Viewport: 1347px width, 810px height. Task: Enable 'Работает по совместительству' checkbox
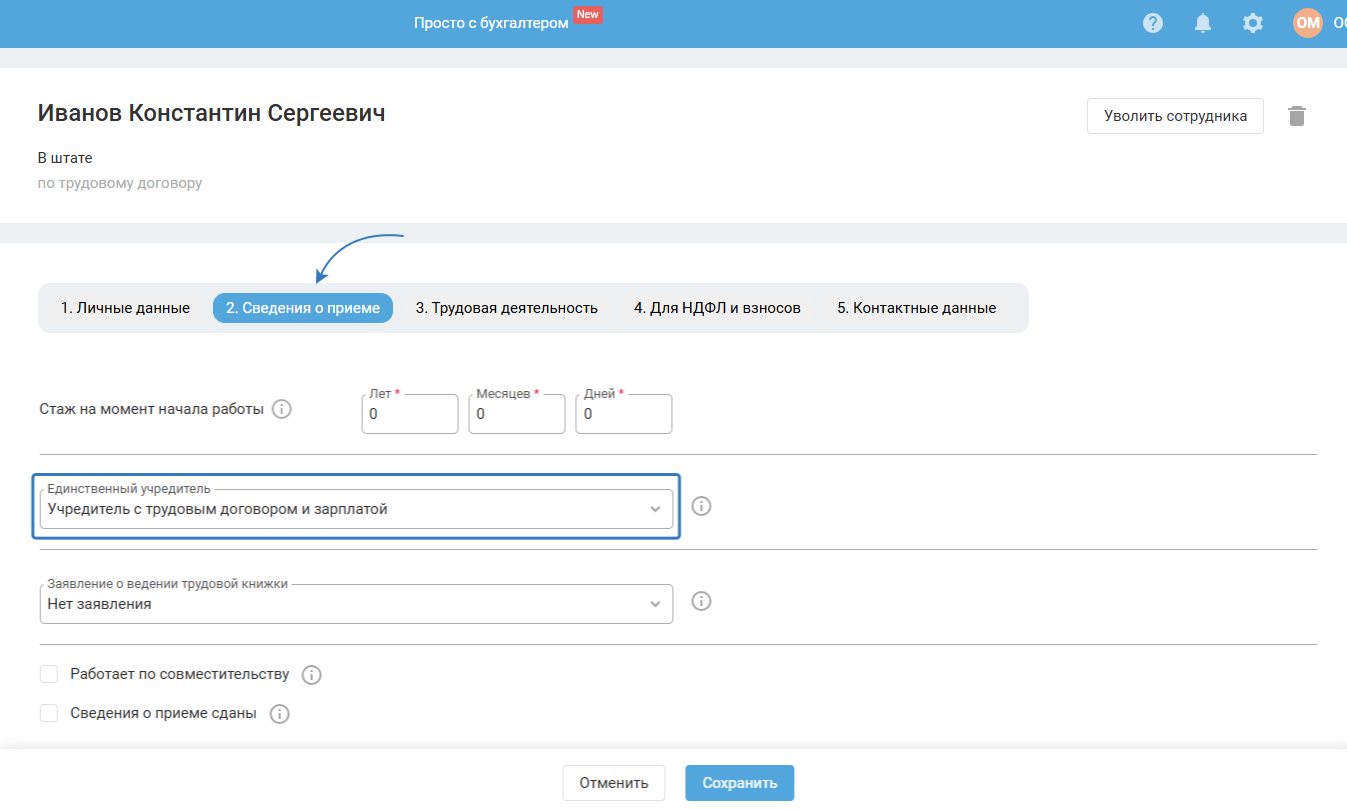pos(49,675)
